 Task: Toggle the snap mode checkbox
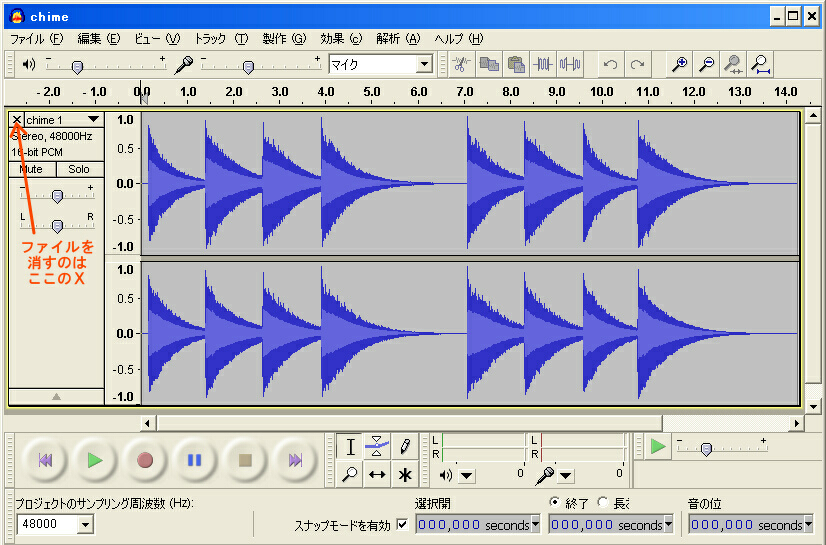(402, 524)
